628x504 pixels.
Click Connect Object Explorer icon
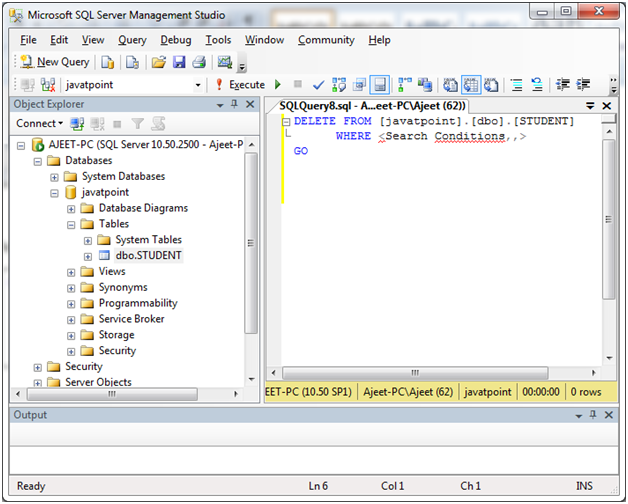click(x=77, y=124)
